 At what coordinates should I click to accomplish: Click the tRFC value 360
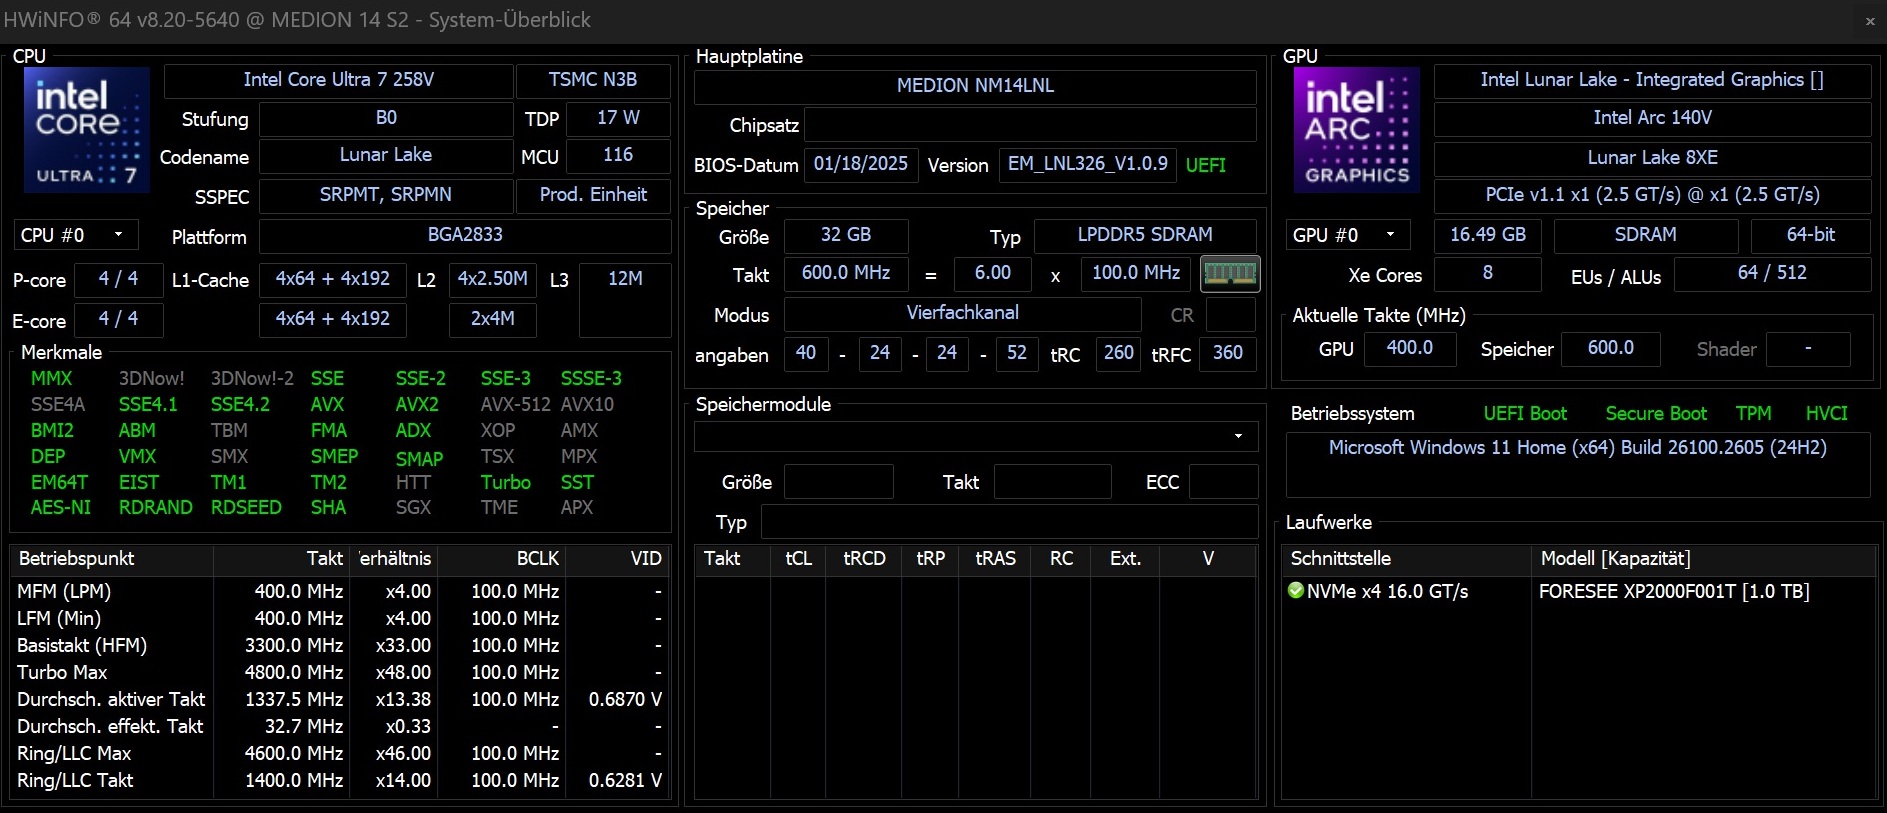tap(1227, 353)
